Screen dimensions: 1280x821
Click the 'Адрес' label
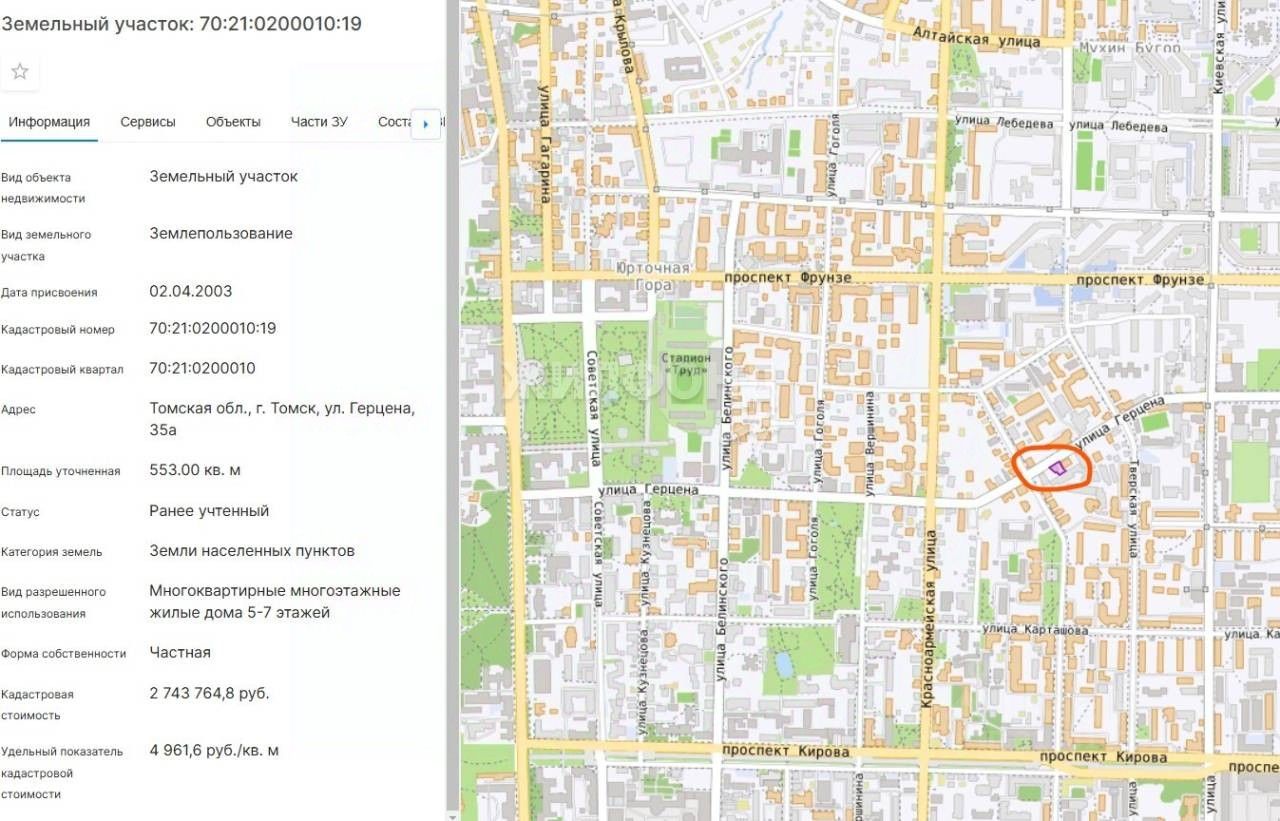pos(18,410)
